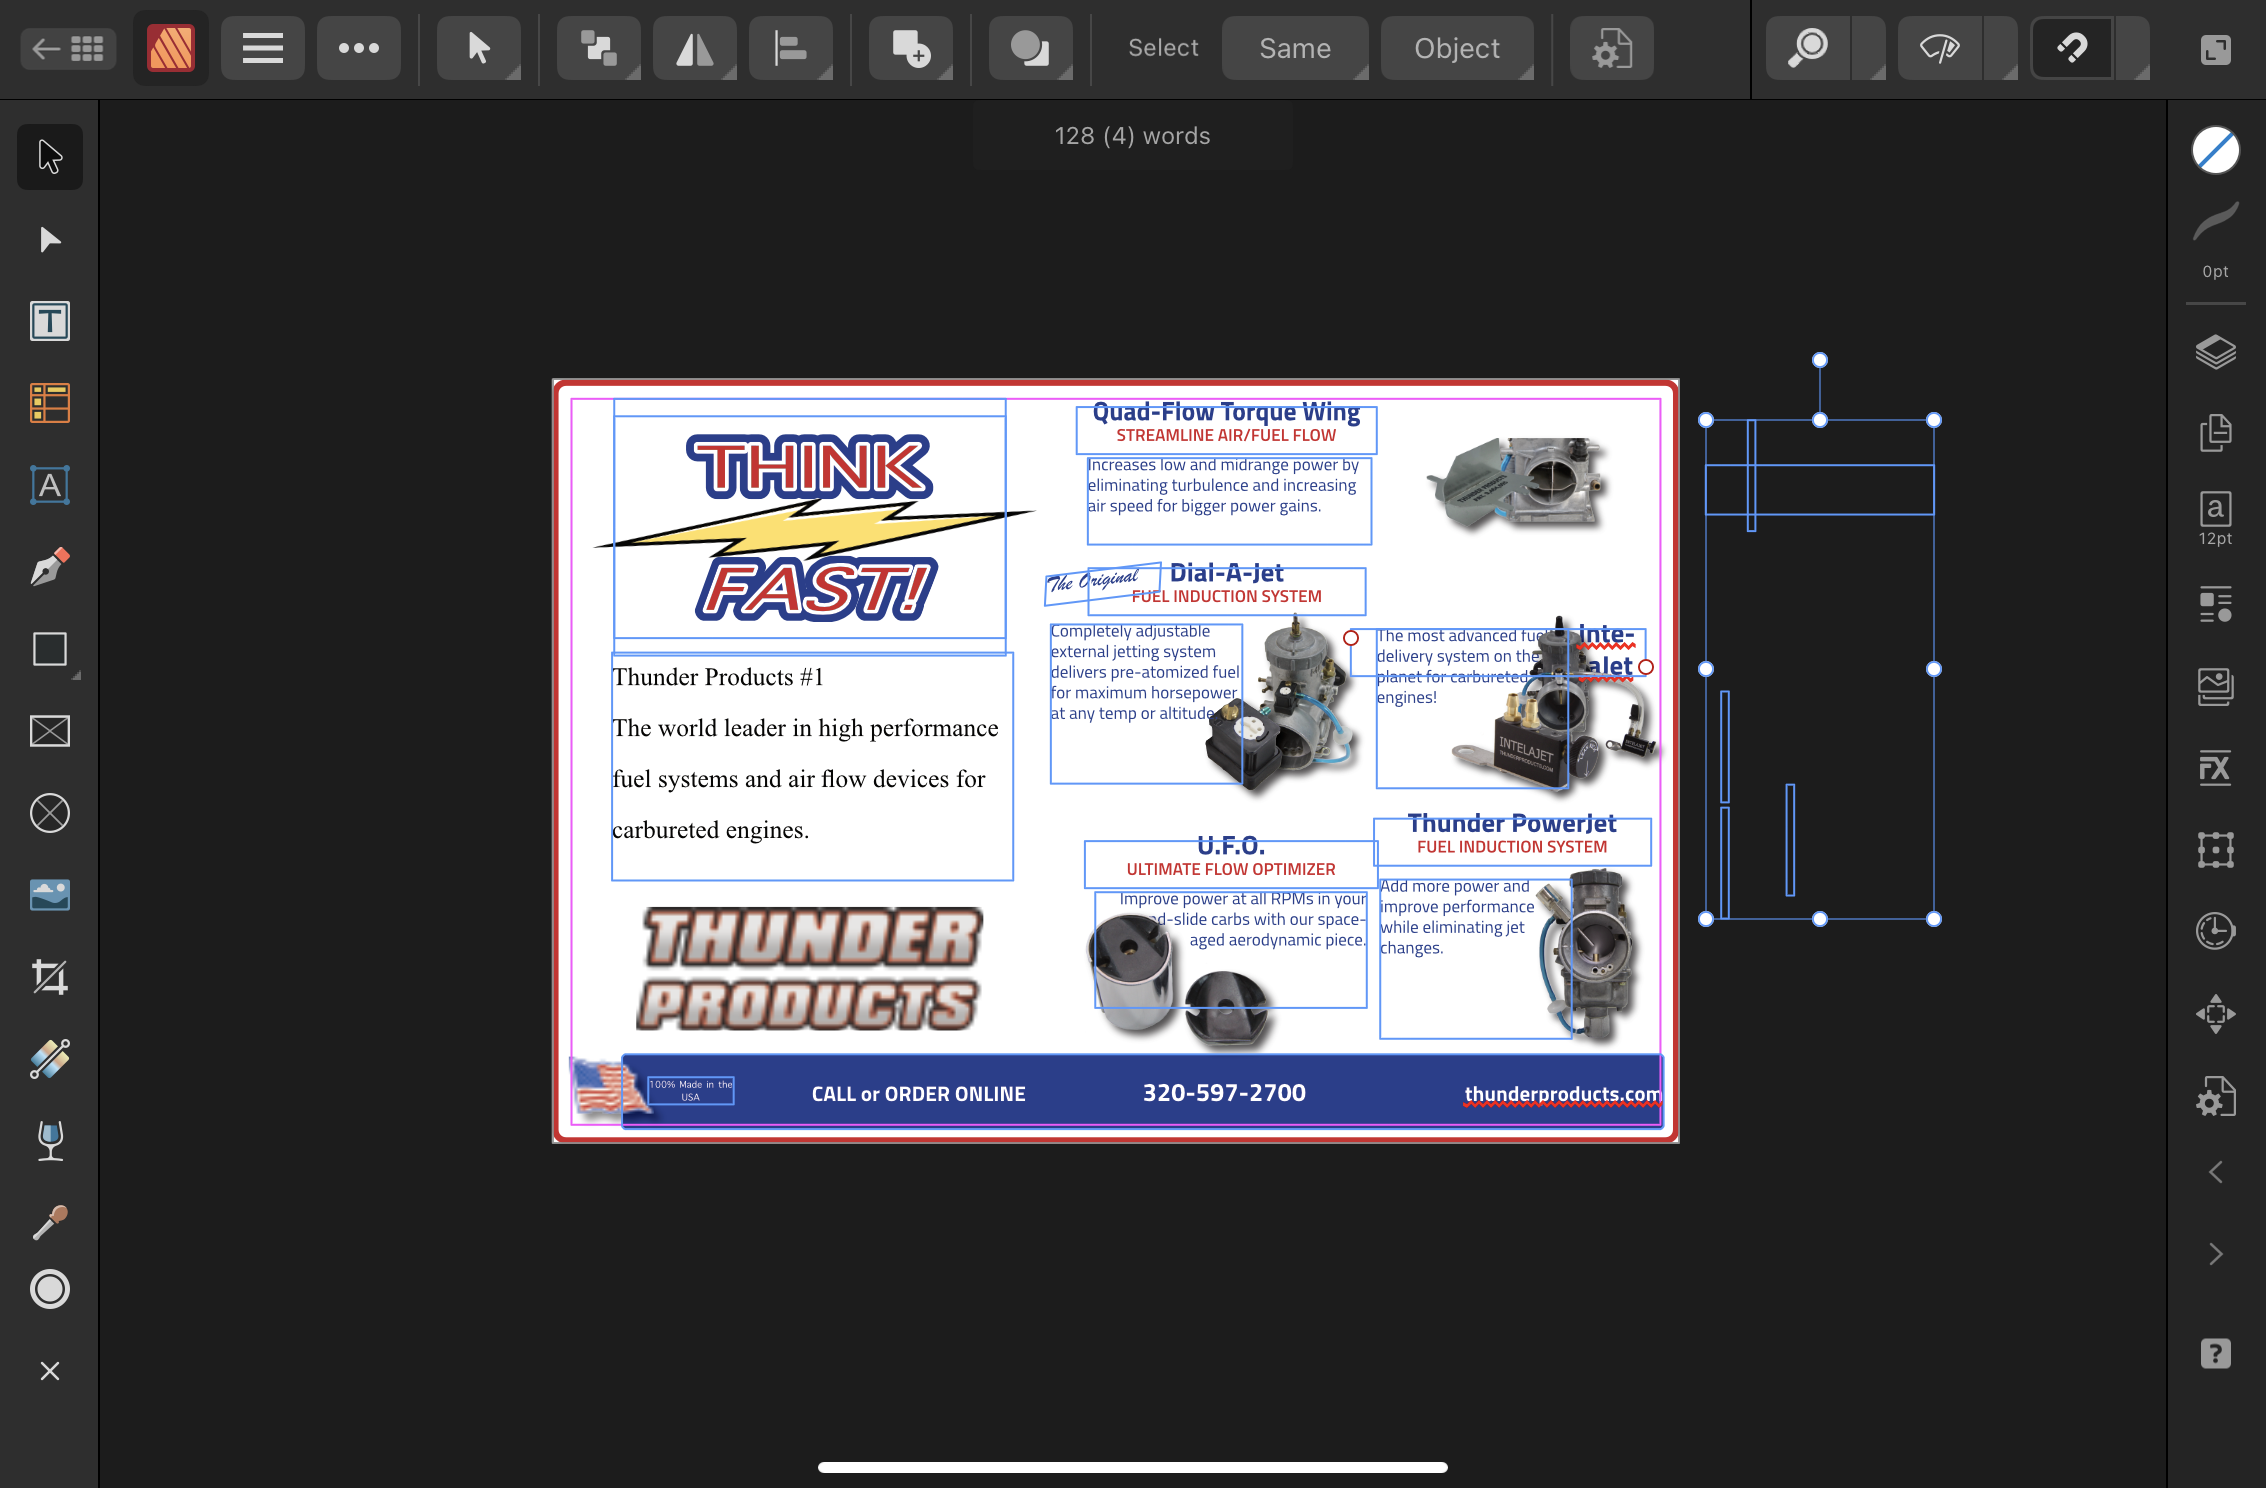This screenshot has height=1488, width=2266.
Task: Open pointer move options in top toolbar
Action: [480, 48]
